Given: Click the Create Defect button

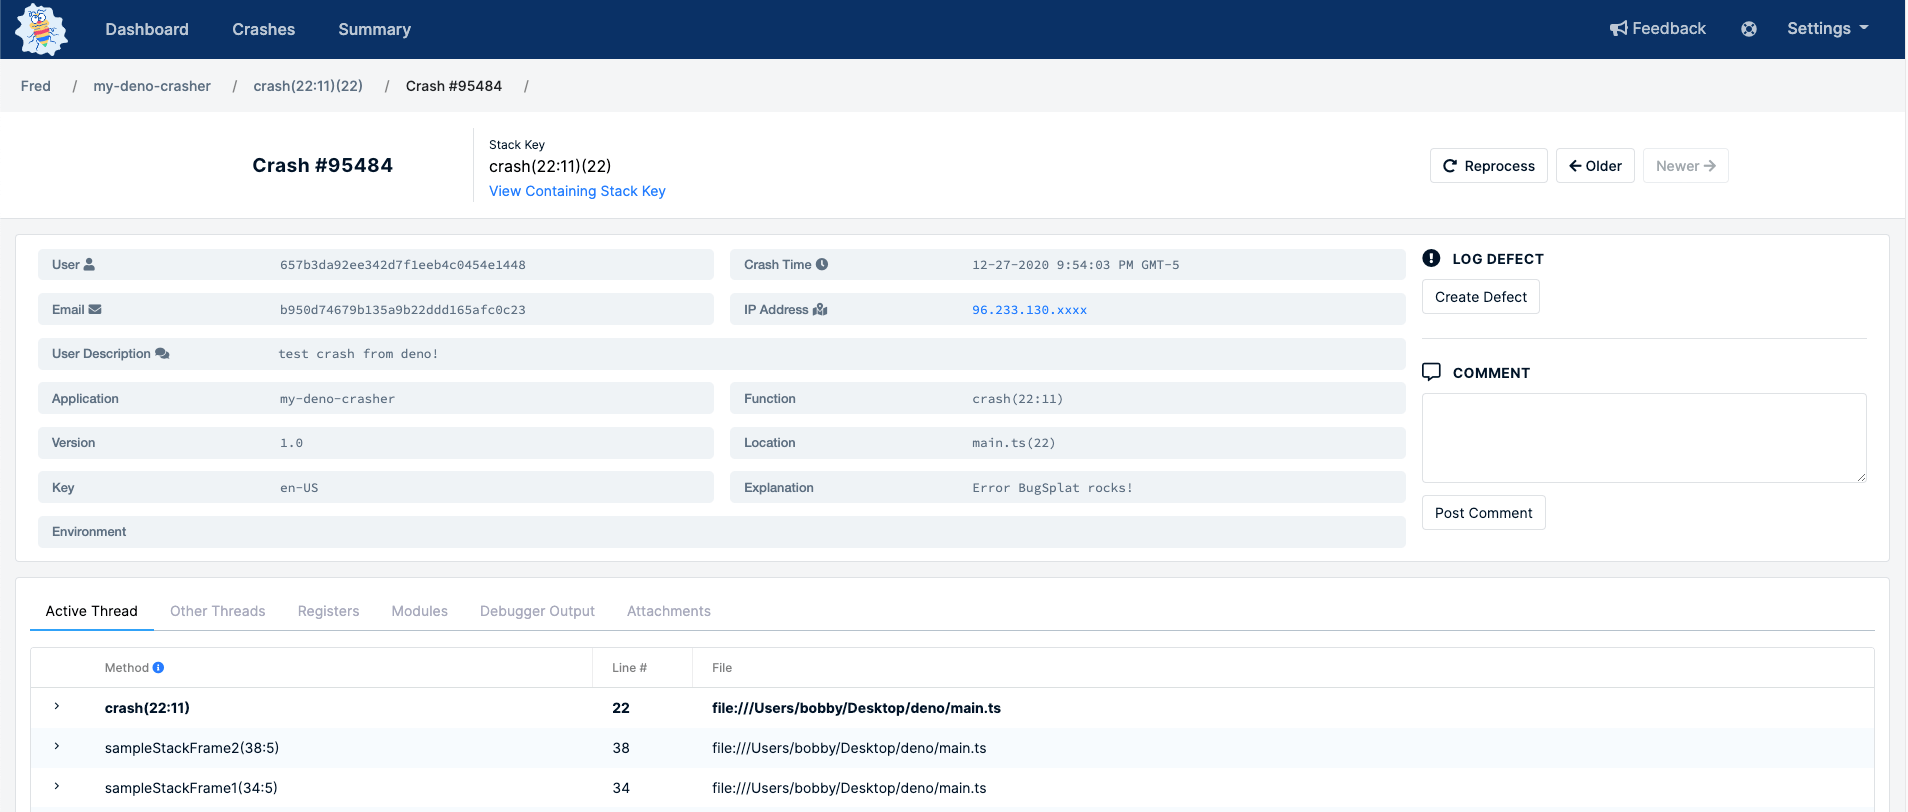Looking at the screenshot, I should point(1481,297).
